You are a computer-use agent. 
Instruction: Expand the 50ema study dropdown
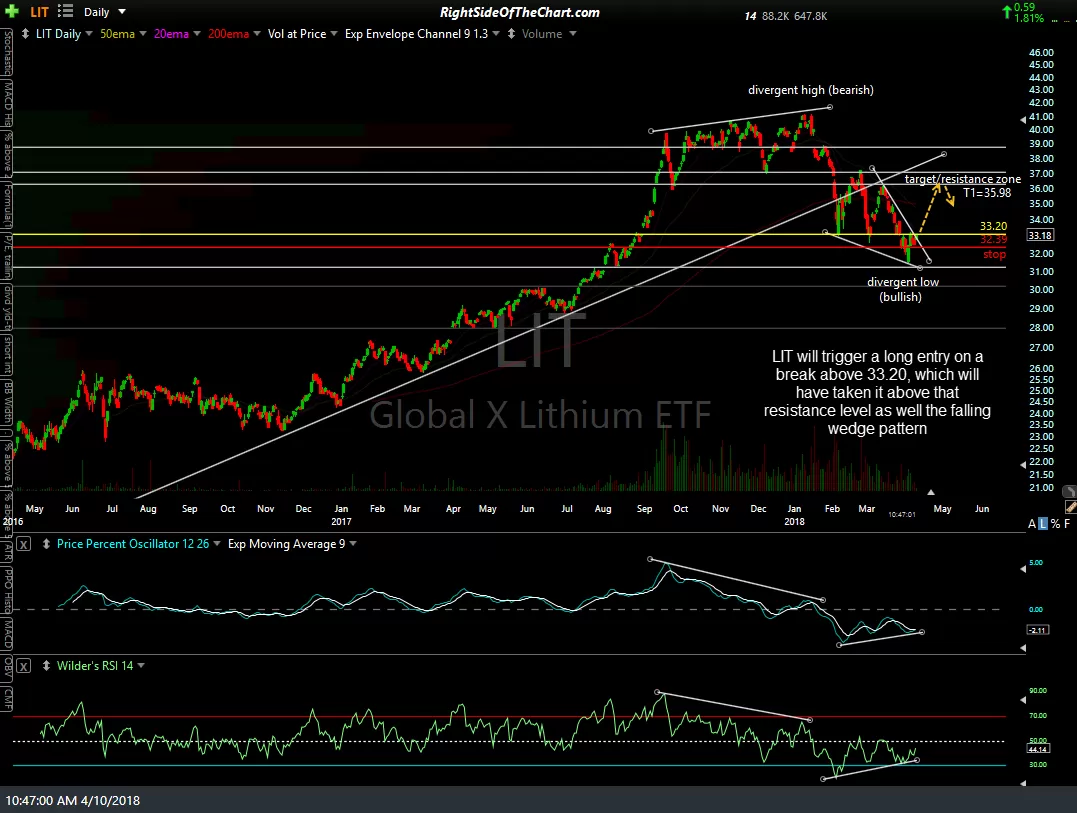143,34
